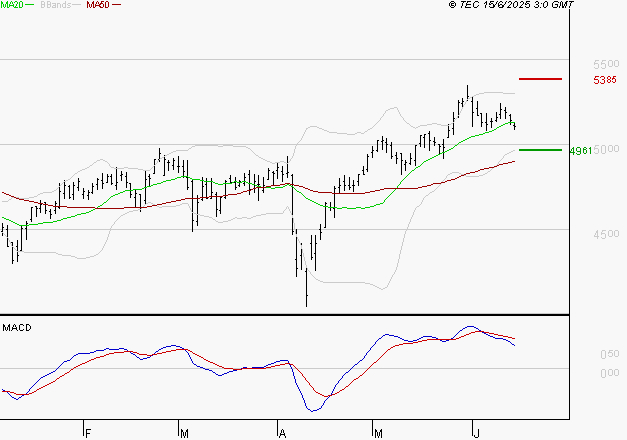Click the BBands legend label
This screenshot has width=627, height=440.
click(x=56, y=5)
